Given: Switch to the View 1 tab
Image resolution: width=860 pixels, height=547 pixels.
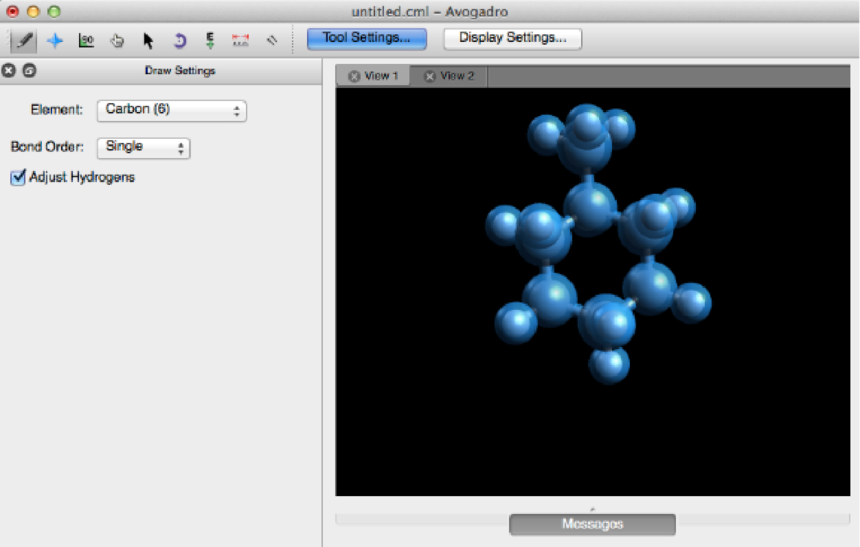Looking at the screenshot, I should click(x=380, y=76).
